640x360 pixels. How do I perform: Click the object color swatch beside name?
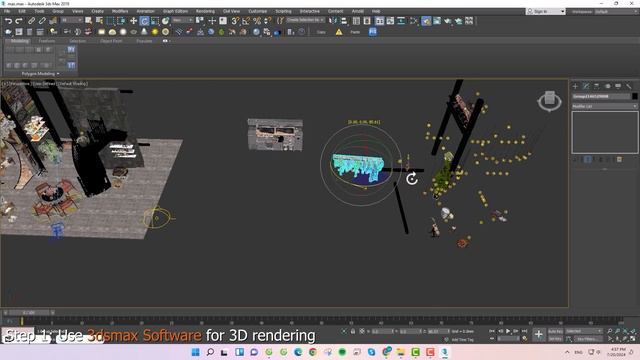[x=634, y=96]
